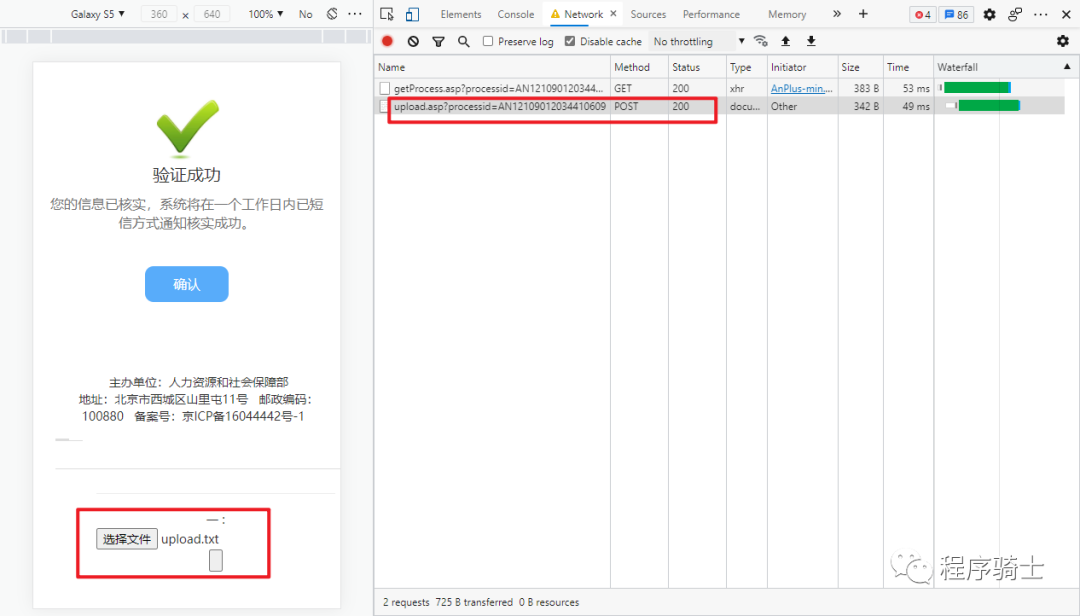Tick the checkbox beside the upload.asp request
This screenshot has height=616, width=1080.
click(x=385, y=106)
